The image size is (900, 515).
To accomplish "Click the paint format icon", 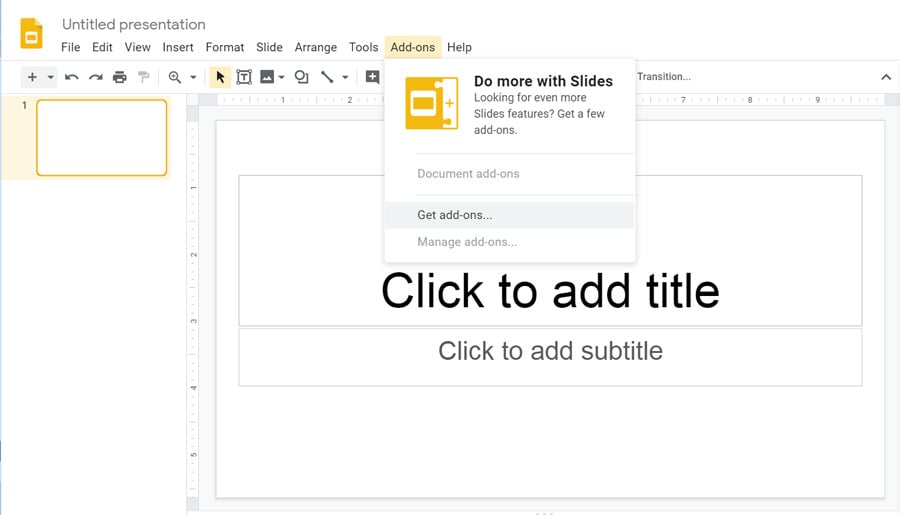I will point(144,77).
